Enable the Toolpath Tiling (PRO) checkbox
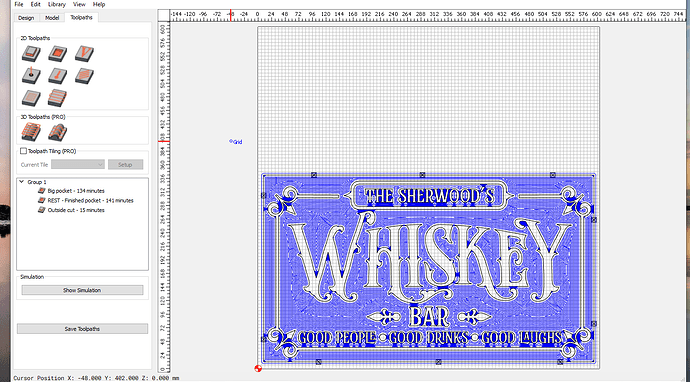Screen dimensions: 690x382 [x=23, y=151]
